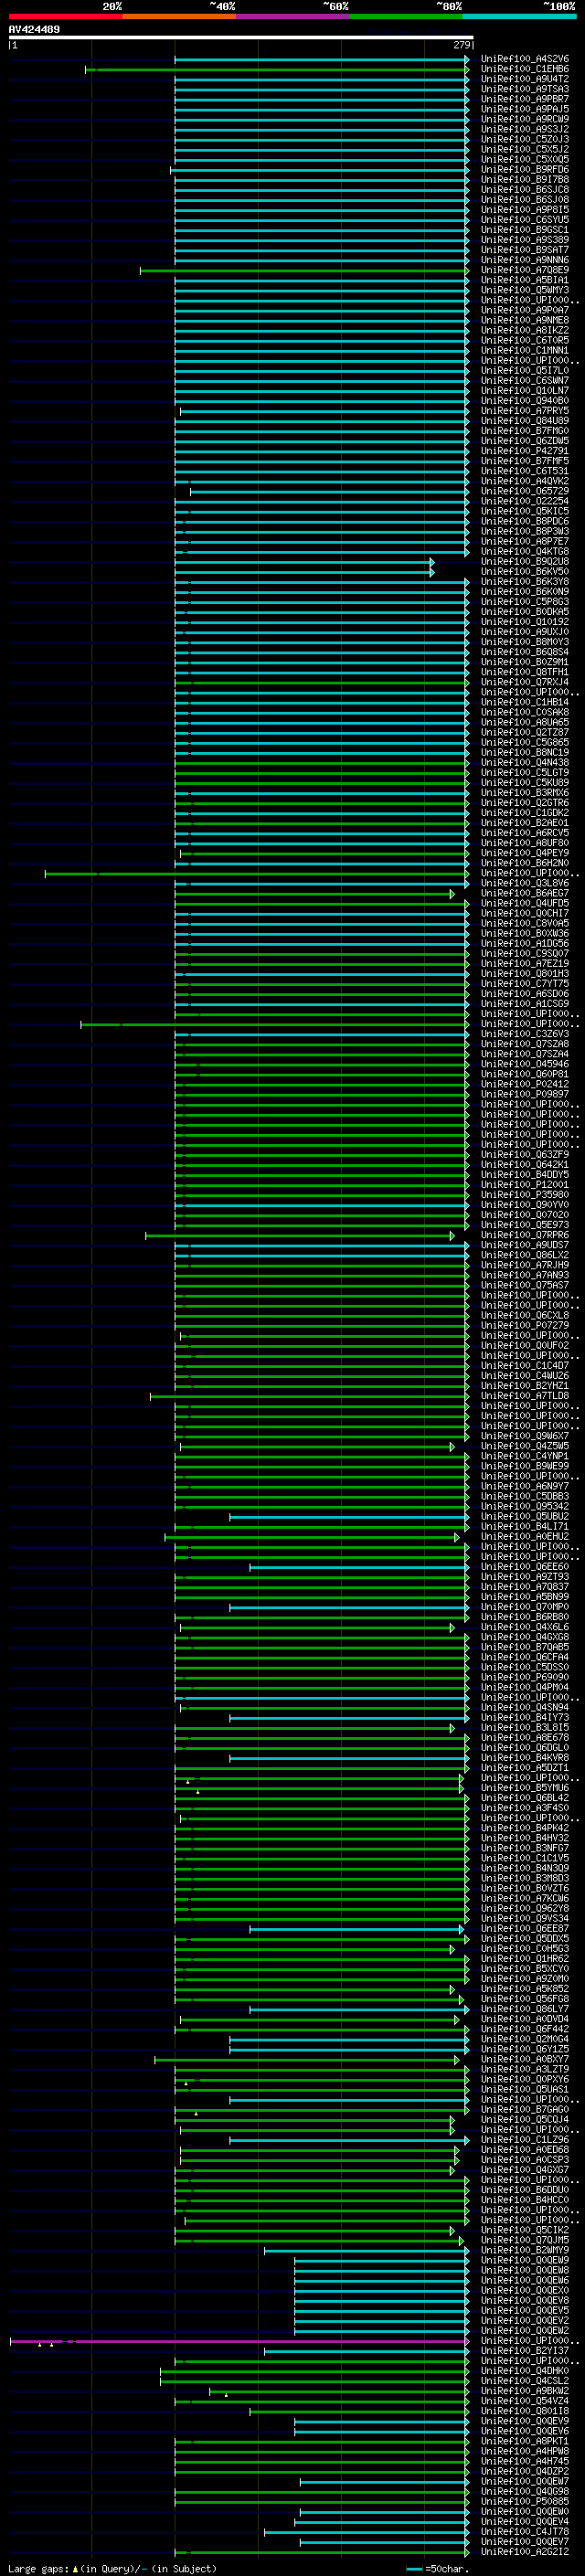The height and width of the screenshot is (2576, 585).
Task: Click the green alignment bar of UniRef100_C1EHB6
Action: coord(277,70)
